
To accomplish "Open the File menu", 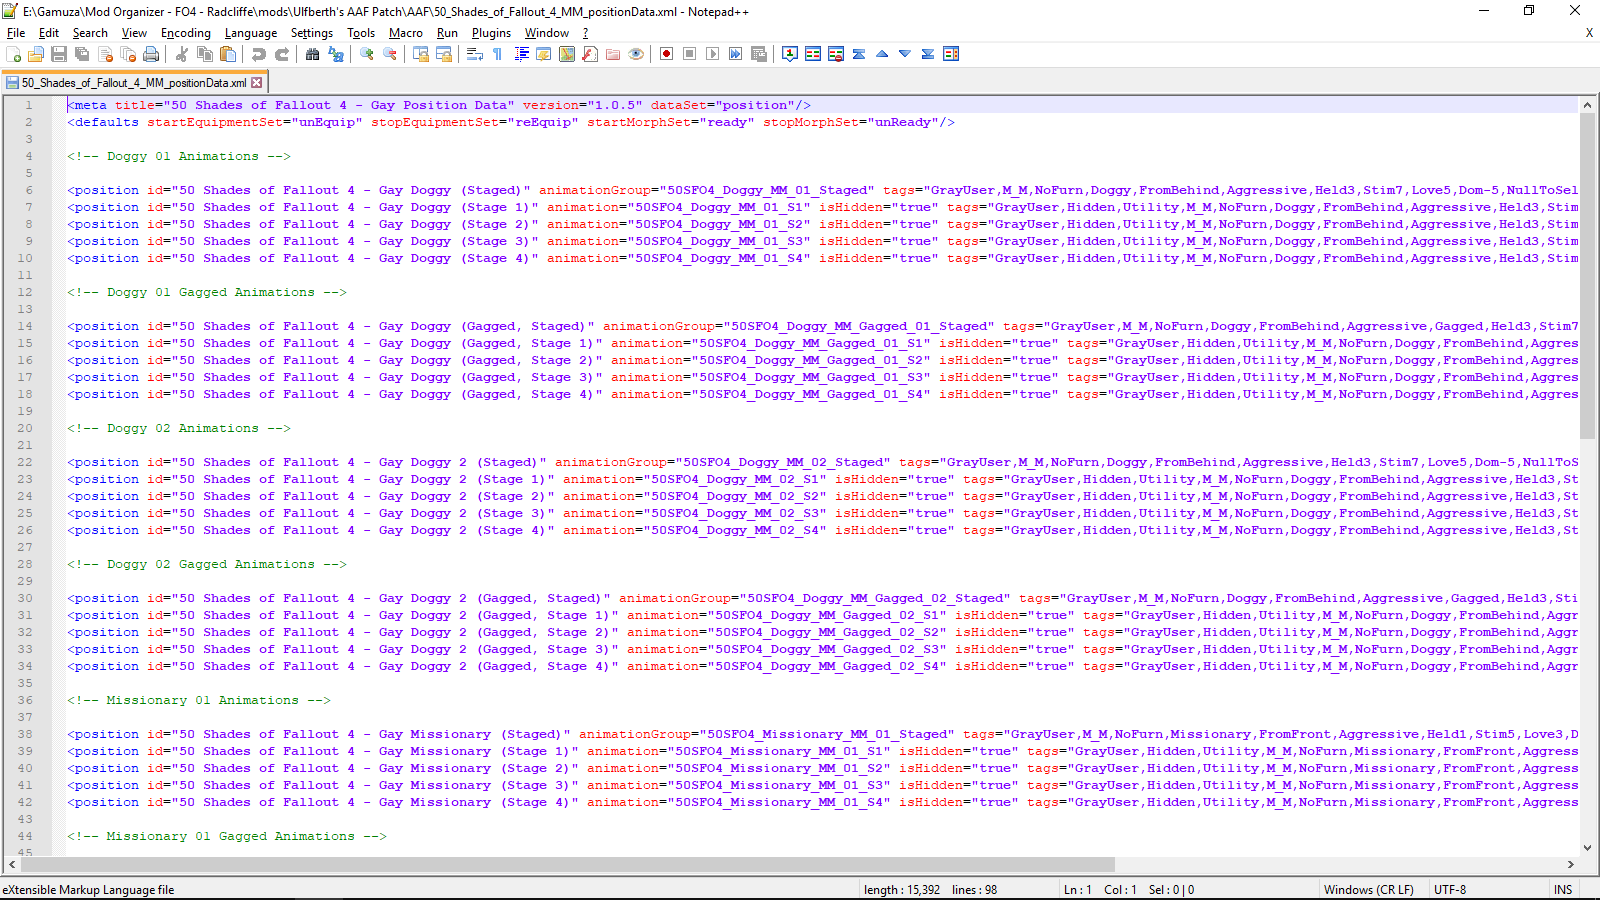I will [16, 33].
